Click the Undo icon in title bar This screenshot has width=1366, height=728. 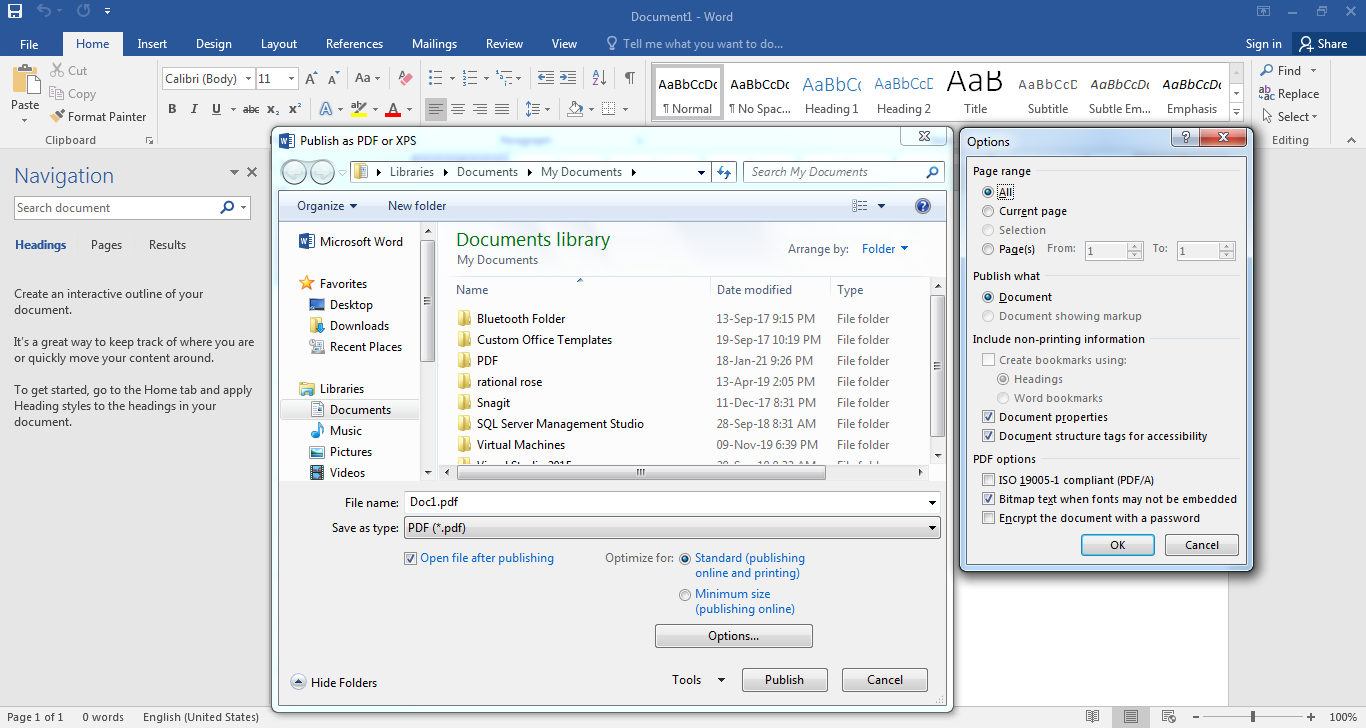(x=43, y=13)
